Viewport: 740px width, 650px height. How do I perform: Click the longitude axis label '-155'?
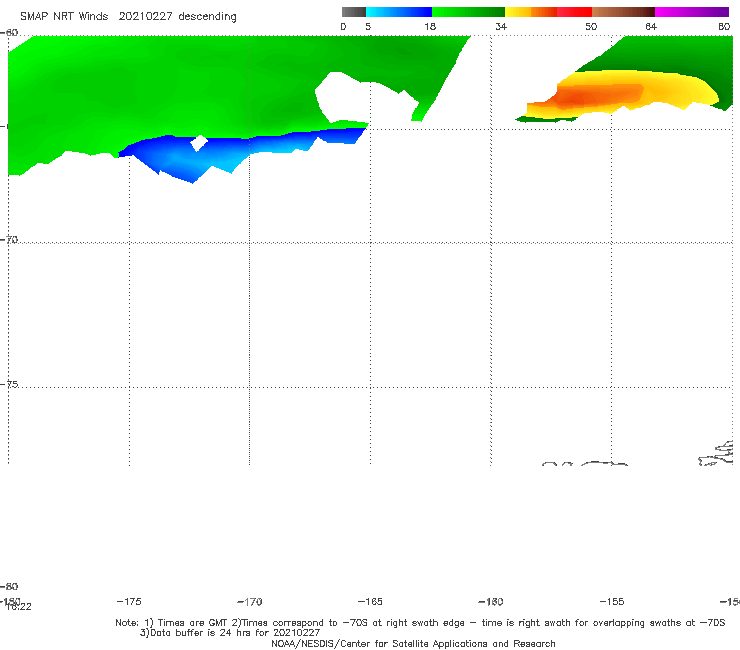tap(612, 602)
